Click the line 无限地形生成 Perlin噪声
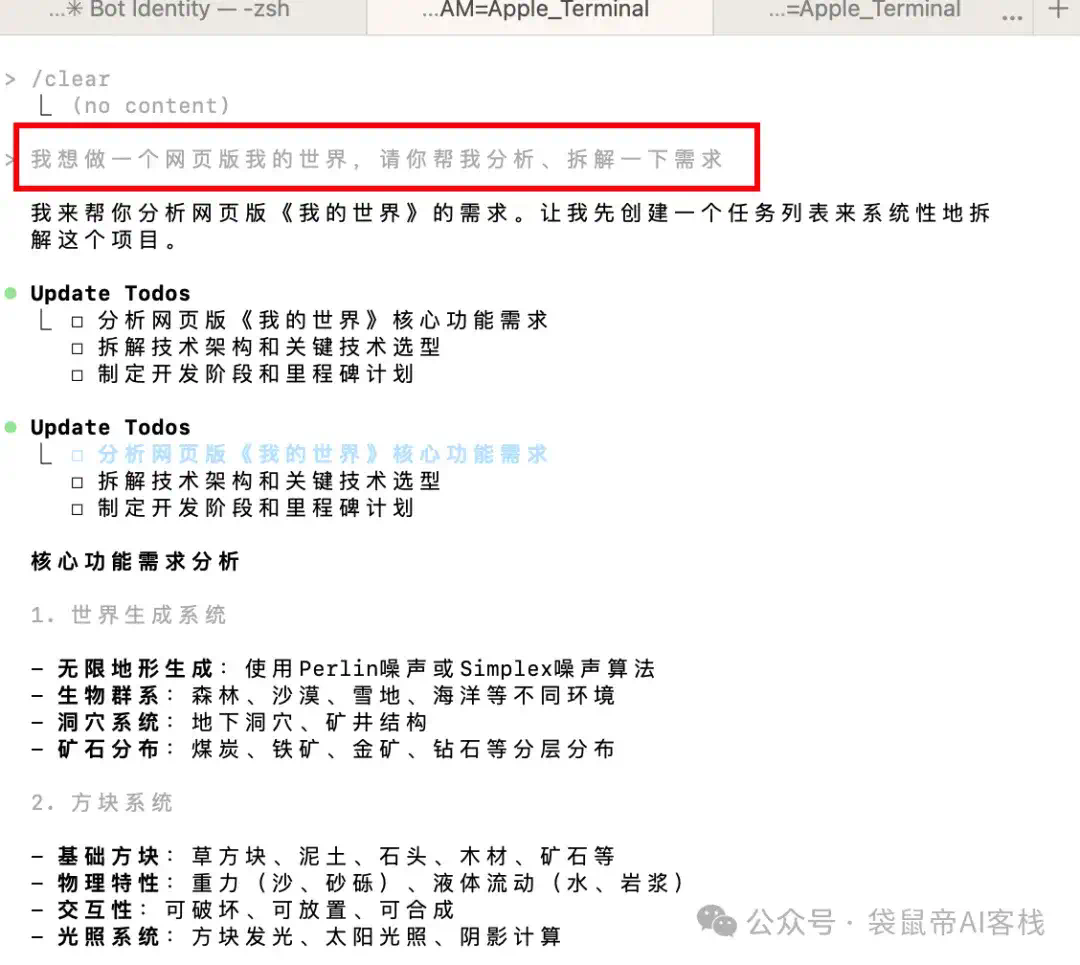Viewport: 1080px width, 965px height. (343, 668)
